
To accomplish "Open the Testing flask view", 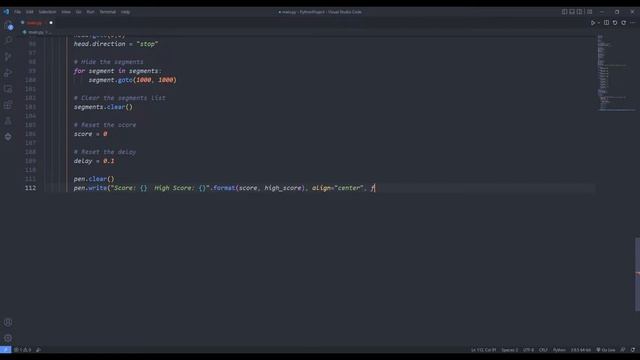I will (8, 121).
